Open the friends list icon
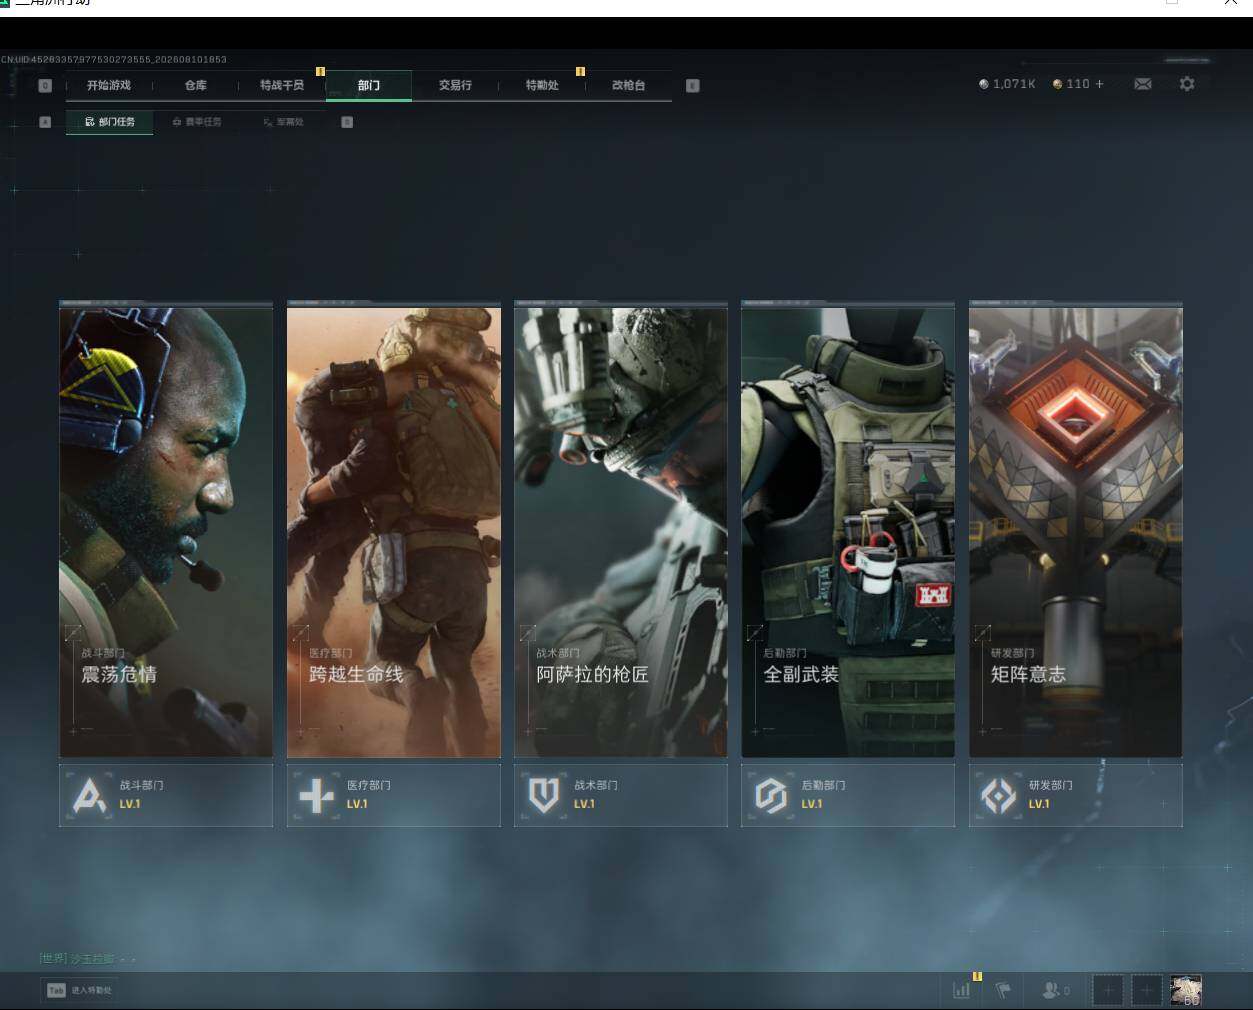 point(1055,990)
